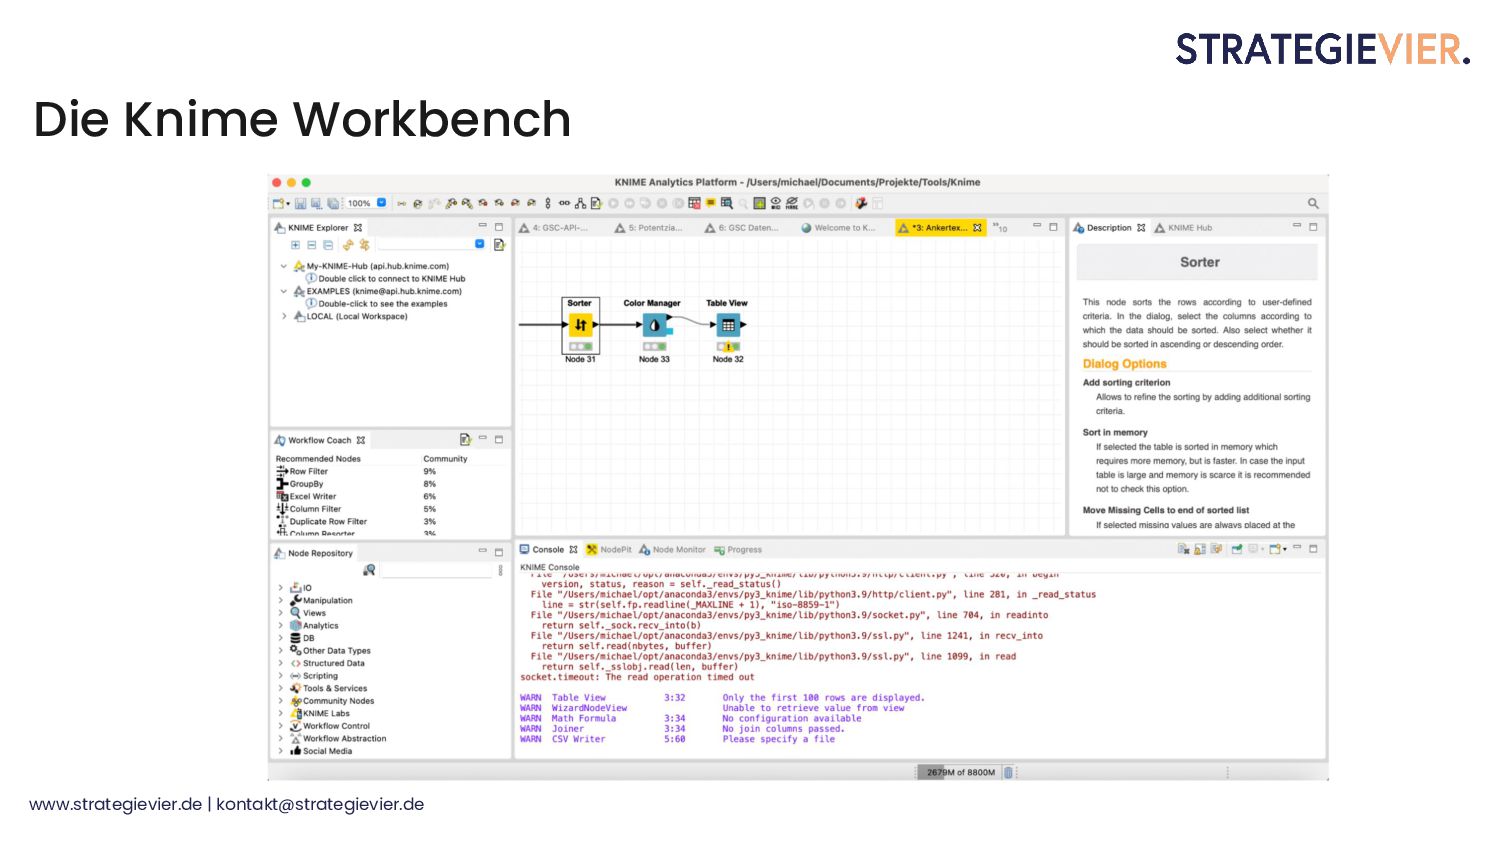Select Structured Data in Node Repository
Viewport: 1500px width, 844px height.
327,663
